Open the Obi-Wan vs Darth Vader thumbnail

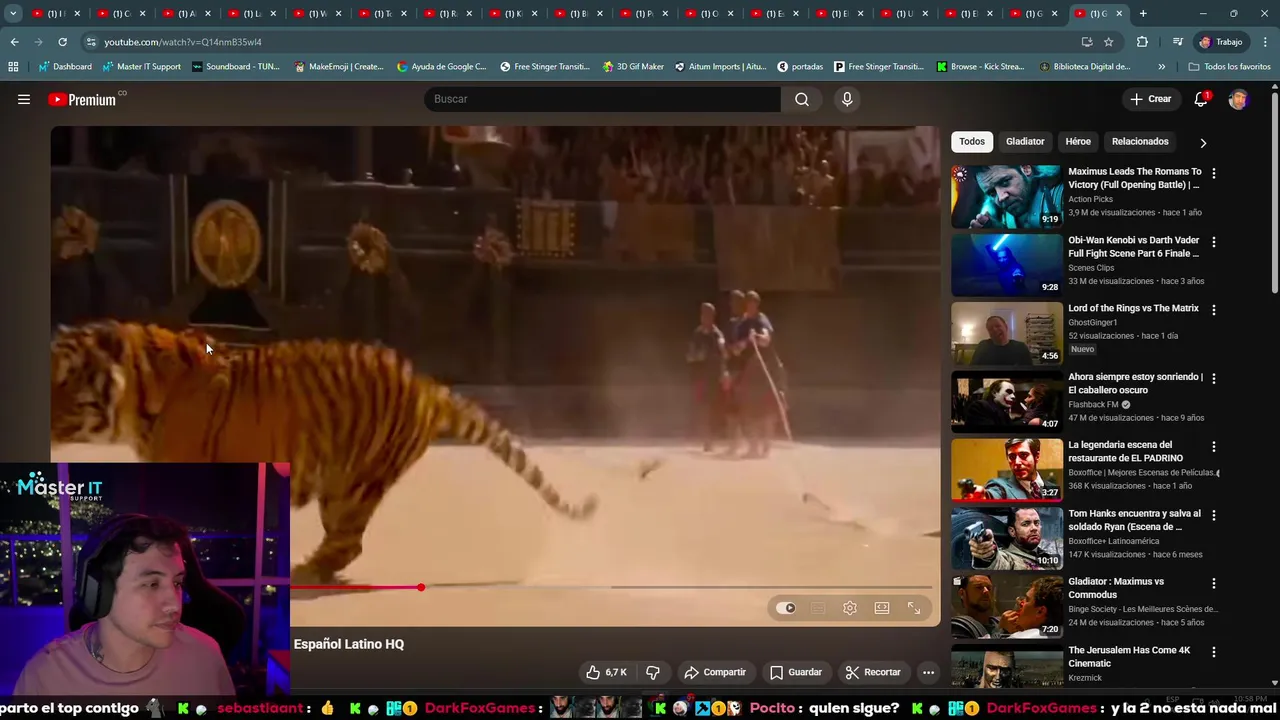coord(1006,264)
